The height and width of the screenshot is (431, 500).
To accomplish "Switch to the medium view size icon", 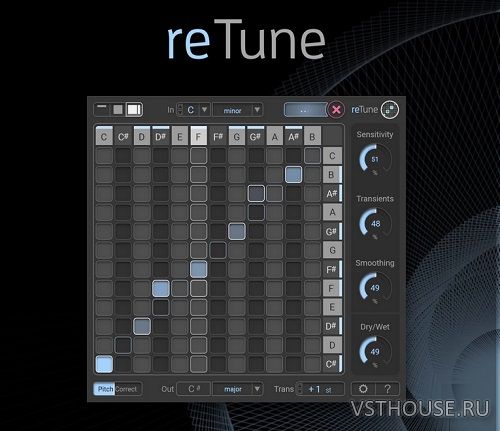I will (x=118, y=109).
